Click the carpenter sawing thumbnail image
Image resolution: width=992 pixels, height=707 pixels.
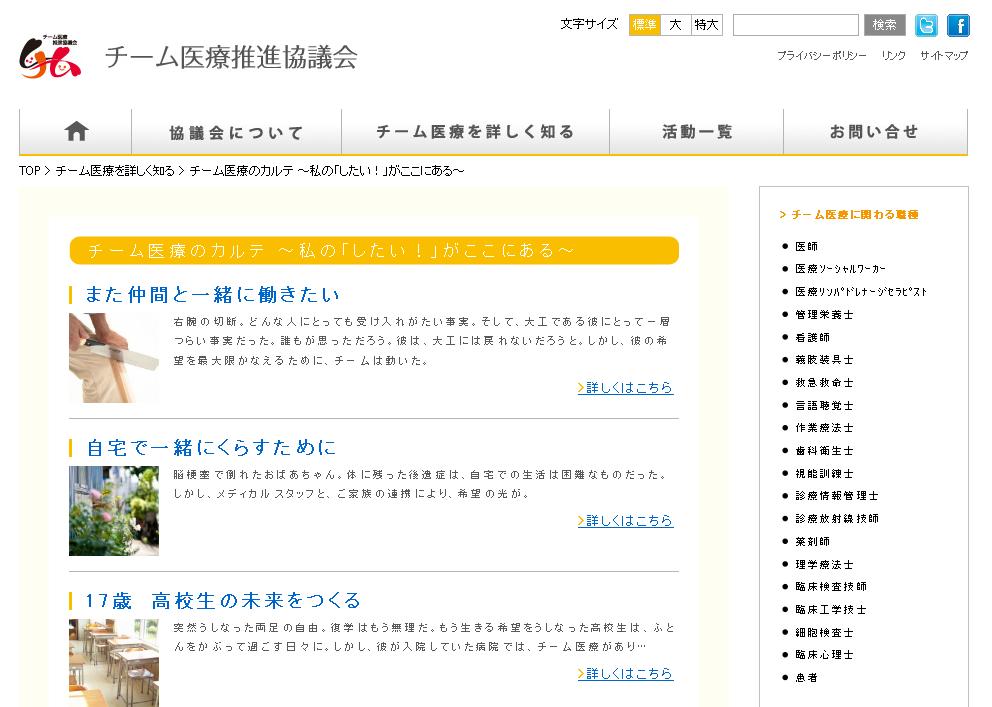114,358
